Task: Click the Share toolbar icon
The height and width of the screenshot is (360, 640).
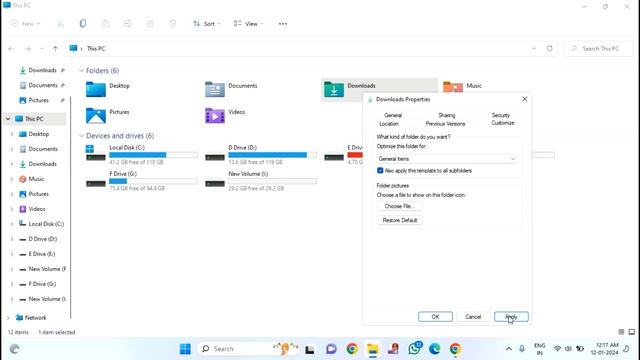Action: click(150, 24)
